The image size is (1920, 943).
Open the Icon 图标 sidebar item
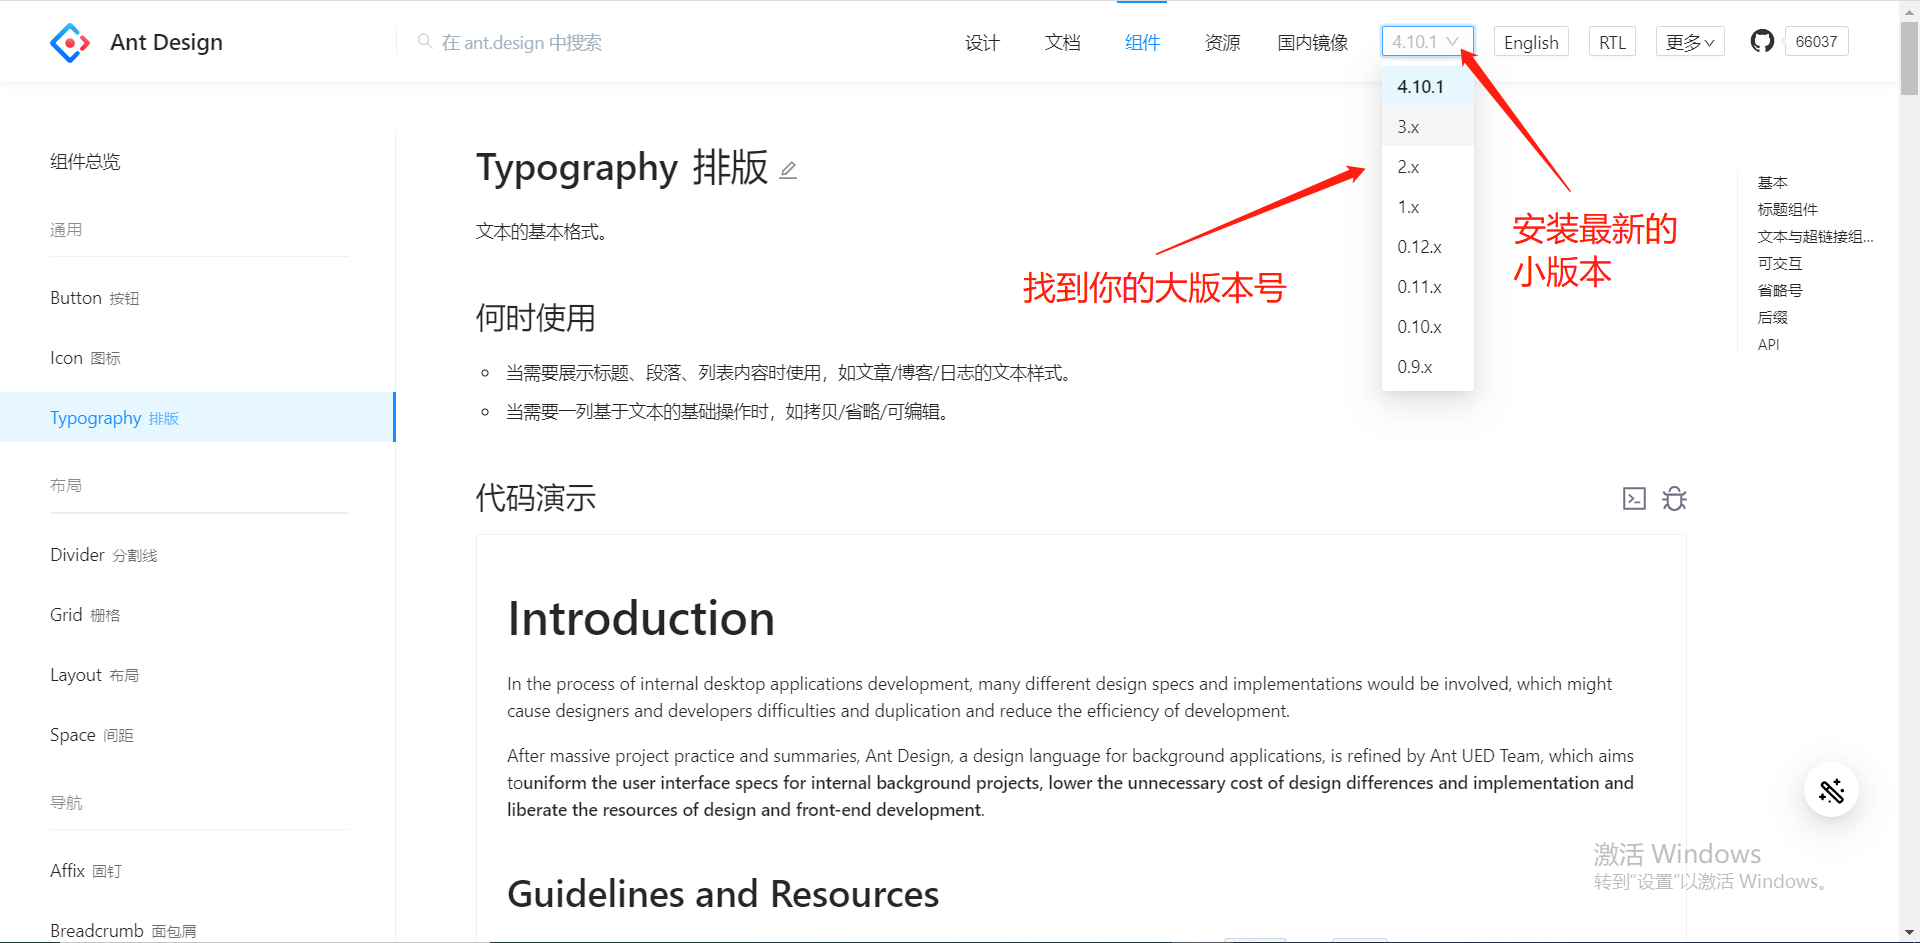(85, 358)
